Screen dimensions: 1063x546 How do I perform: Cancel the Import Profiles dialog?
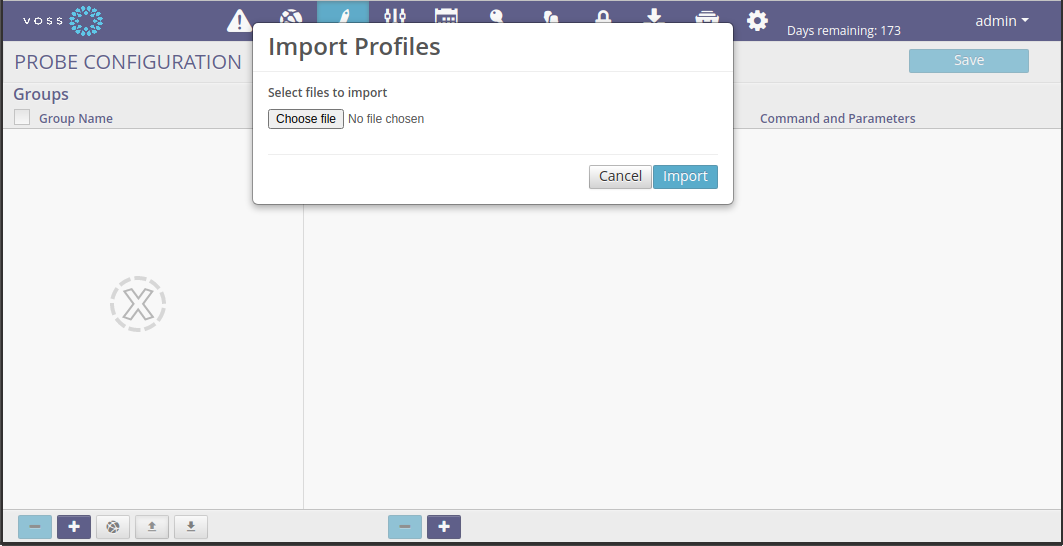620,176
